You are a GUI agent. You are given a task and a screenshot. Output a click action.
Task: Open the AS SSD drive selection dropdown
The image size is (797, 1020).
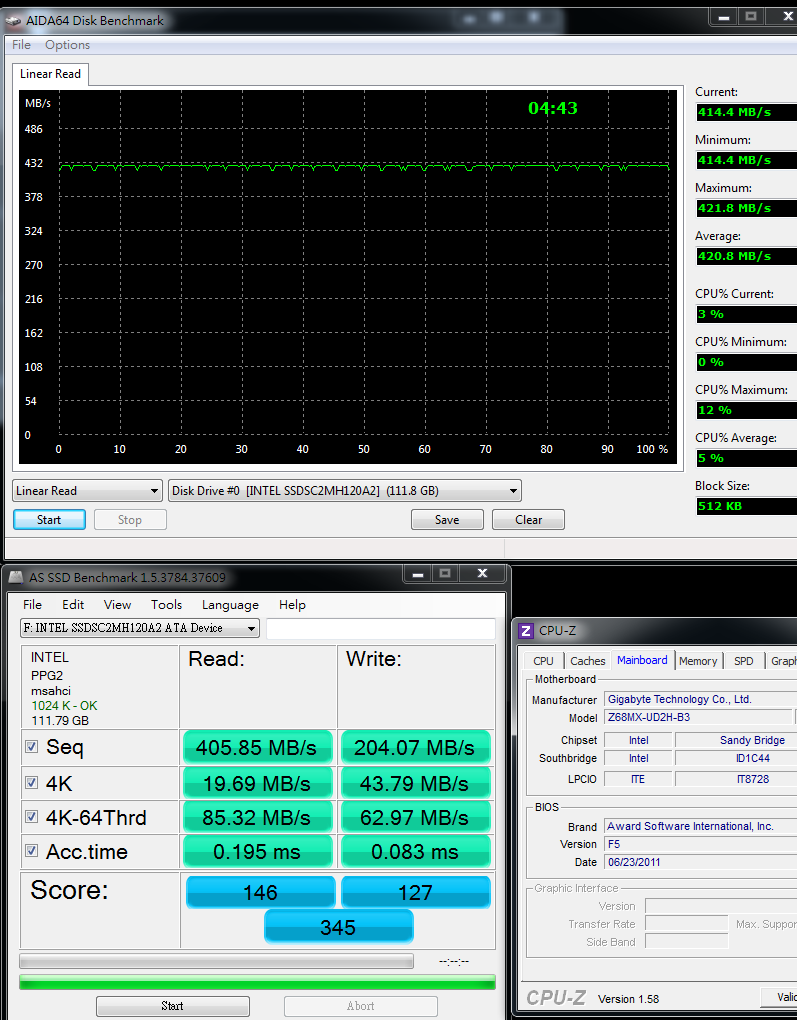[140, 628]
